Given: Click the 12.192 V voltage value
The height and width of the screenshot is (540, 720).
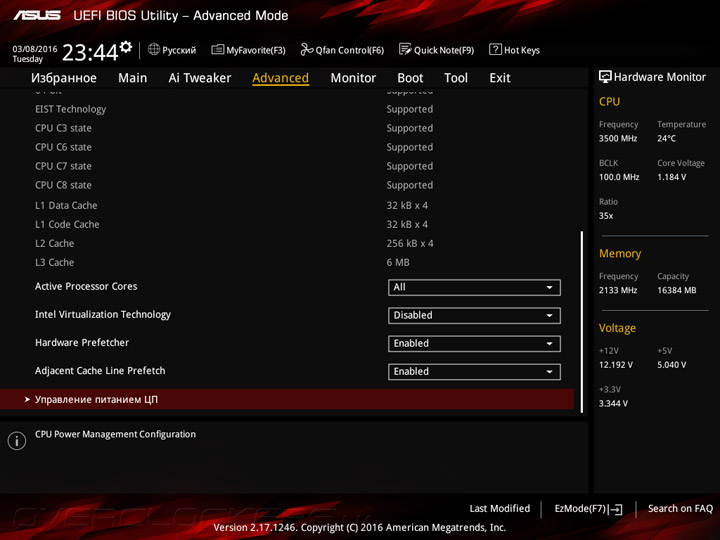Looking at the screenshot, I should pyautogui.click(x=616, y=365).
